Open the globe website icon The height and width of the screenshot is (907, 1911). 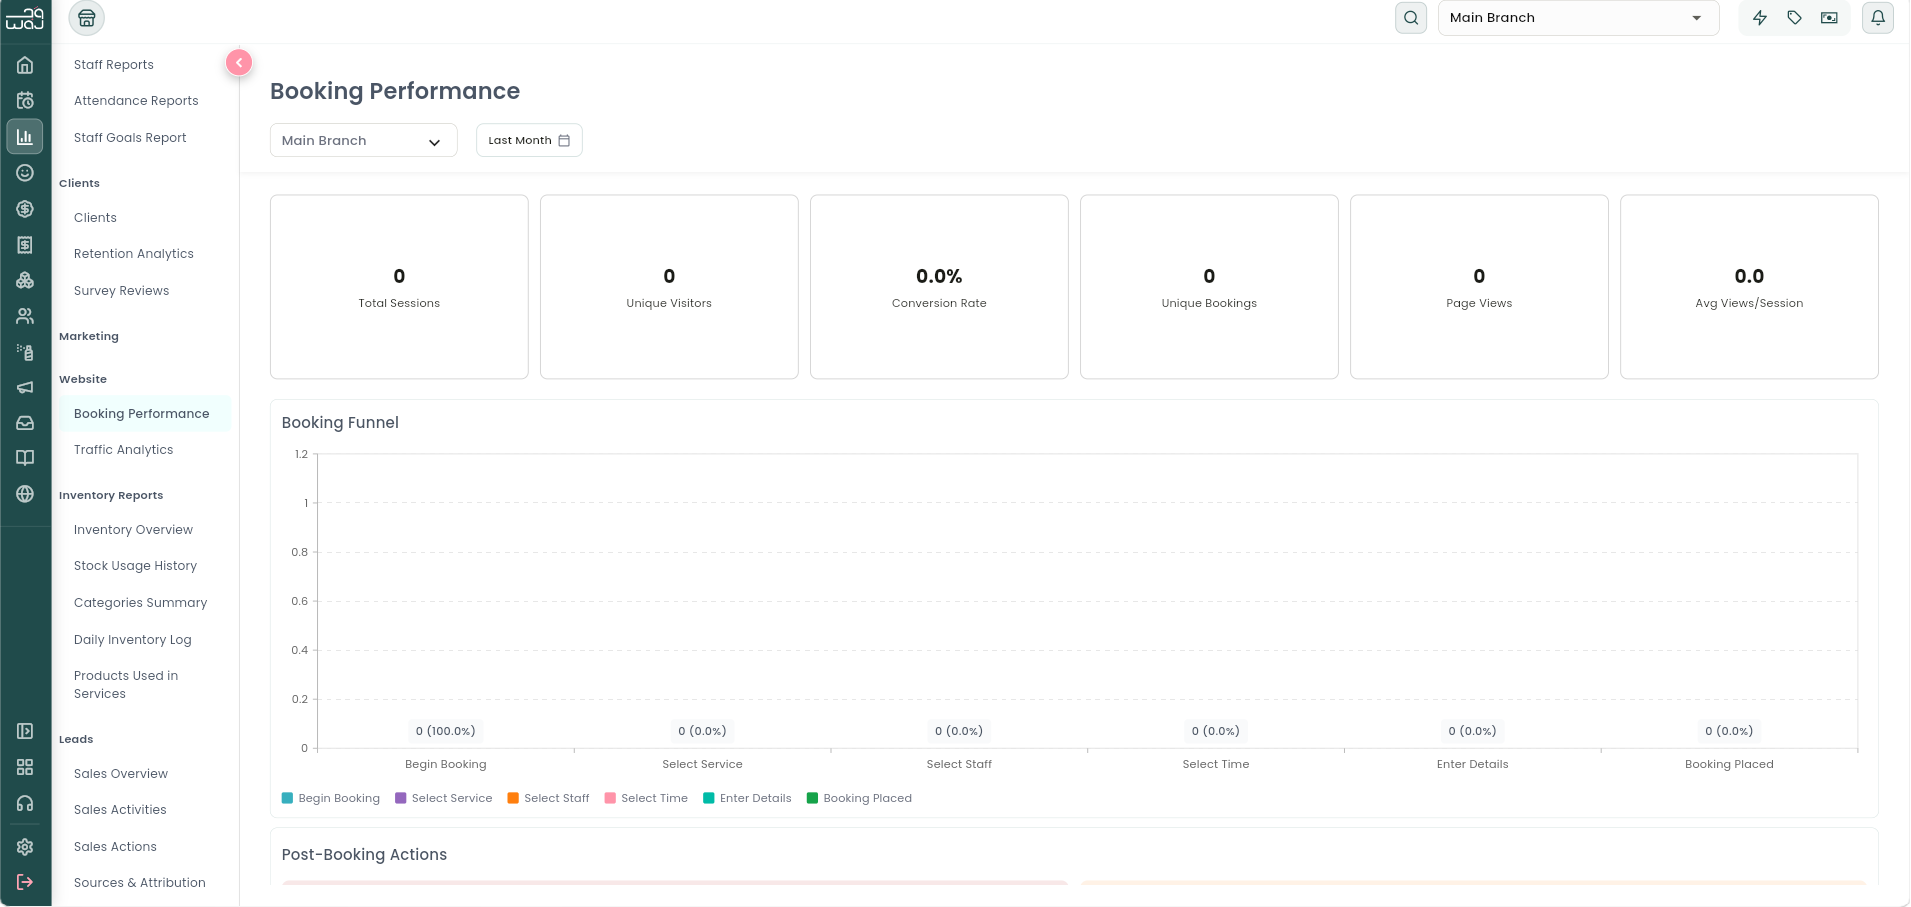25,494
